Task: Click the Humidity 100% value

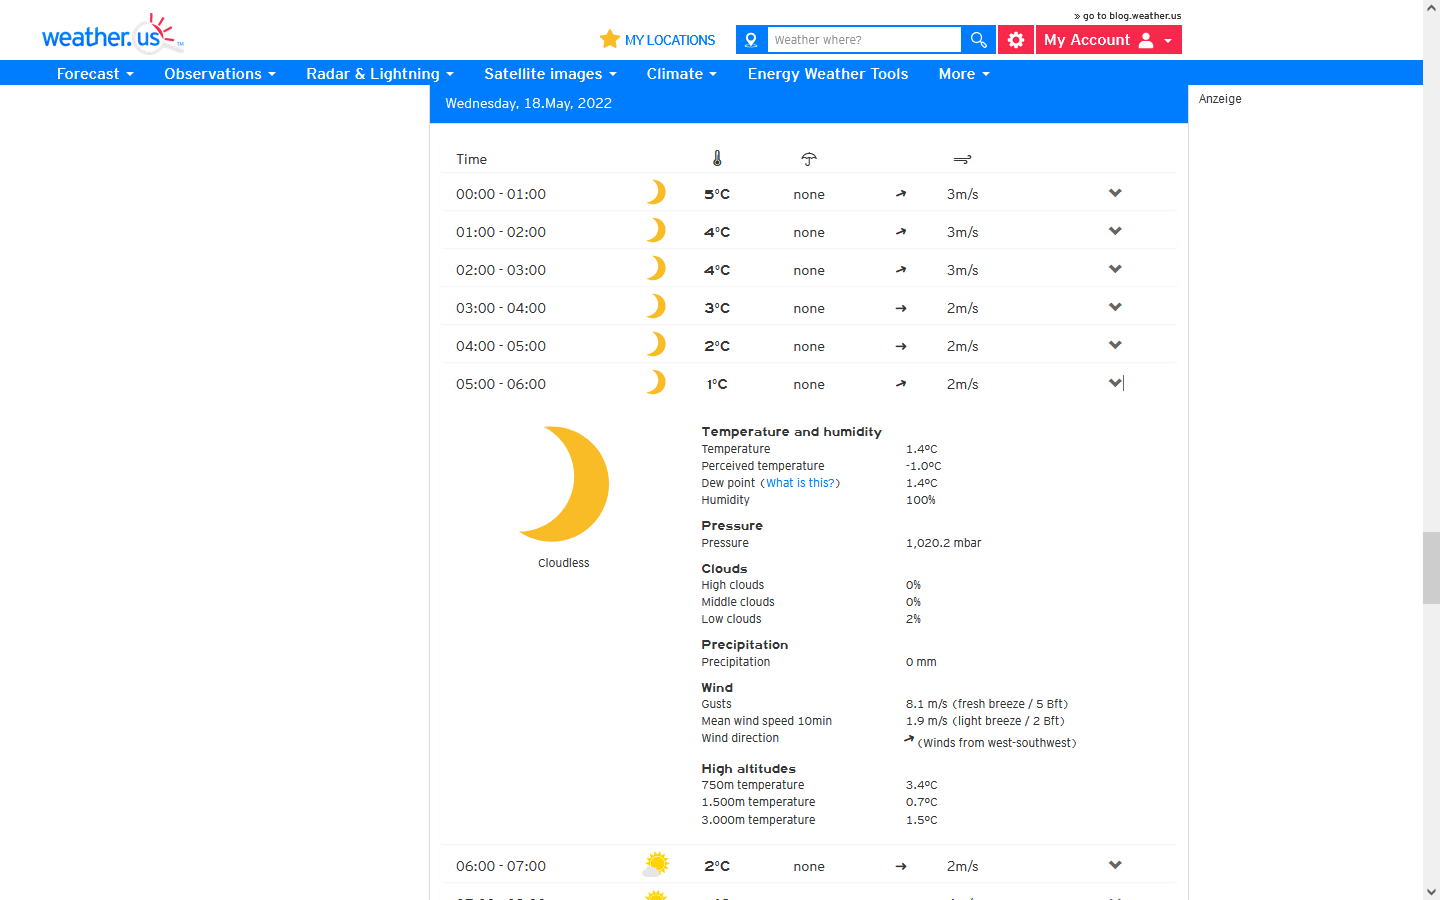Action: pyautogui.click(x=921, y=500)
